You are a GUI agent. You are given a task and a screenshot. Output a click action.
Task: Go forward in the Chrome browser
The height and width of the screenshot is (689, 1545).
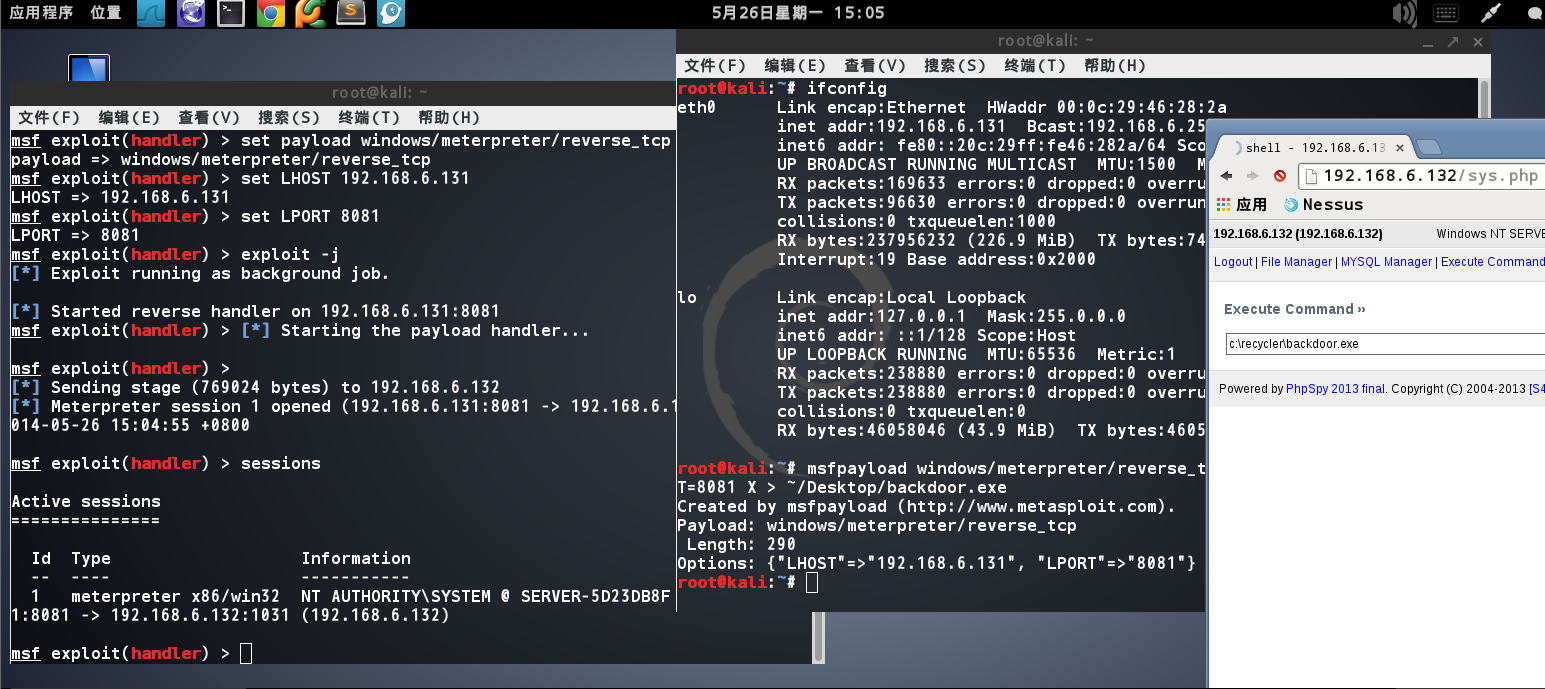tap(1253, 176)
